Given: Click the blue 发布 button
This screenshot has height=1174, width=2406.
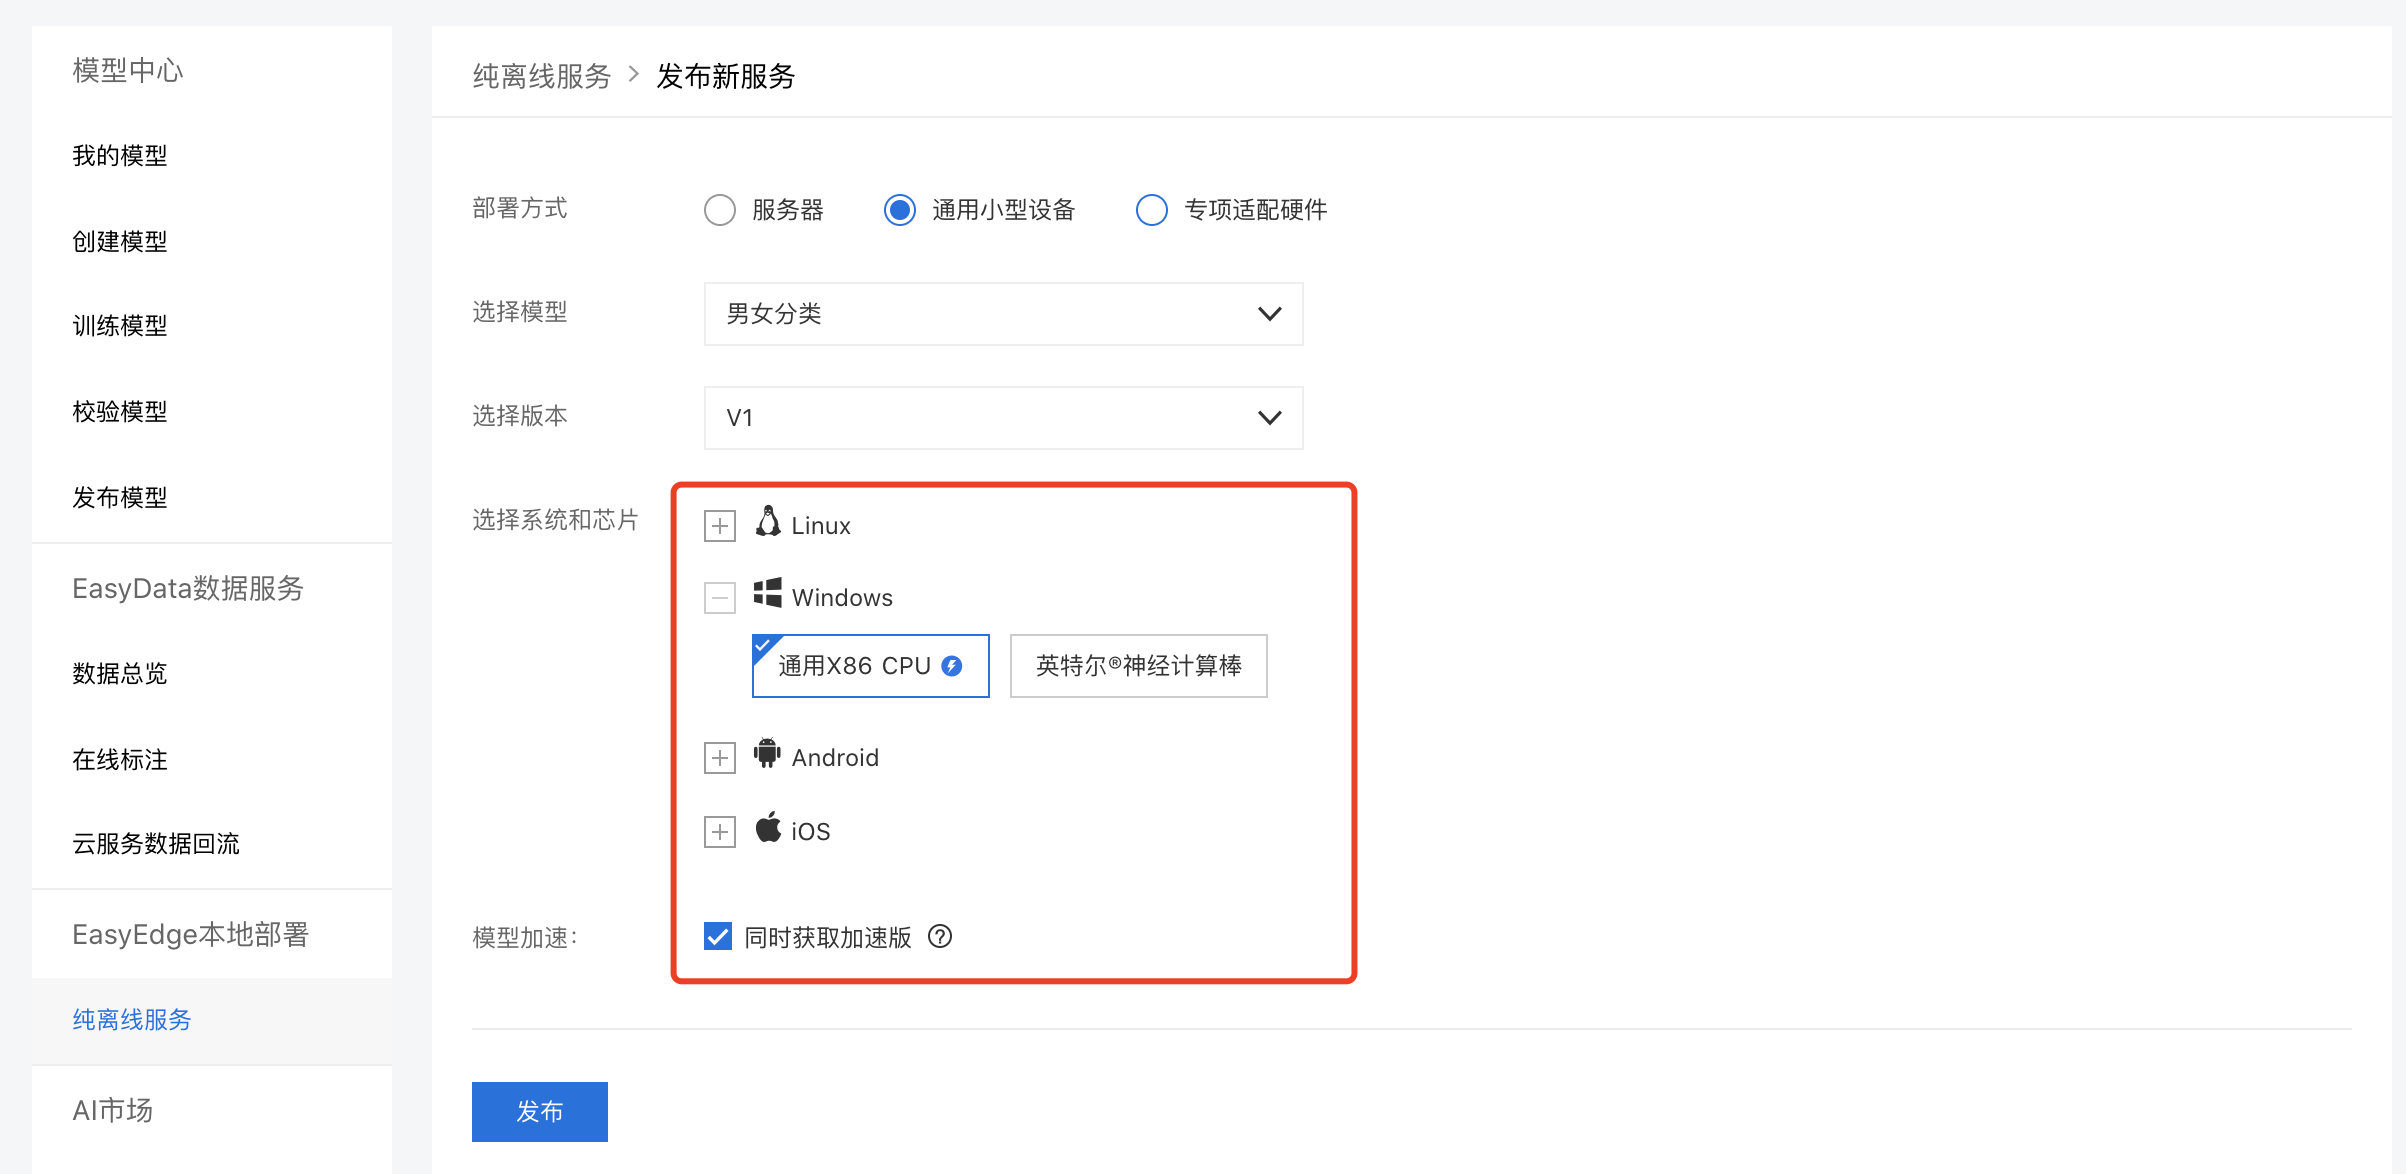Looking at the screenshot, I should pyautogui.click(x=540, y=1112).
